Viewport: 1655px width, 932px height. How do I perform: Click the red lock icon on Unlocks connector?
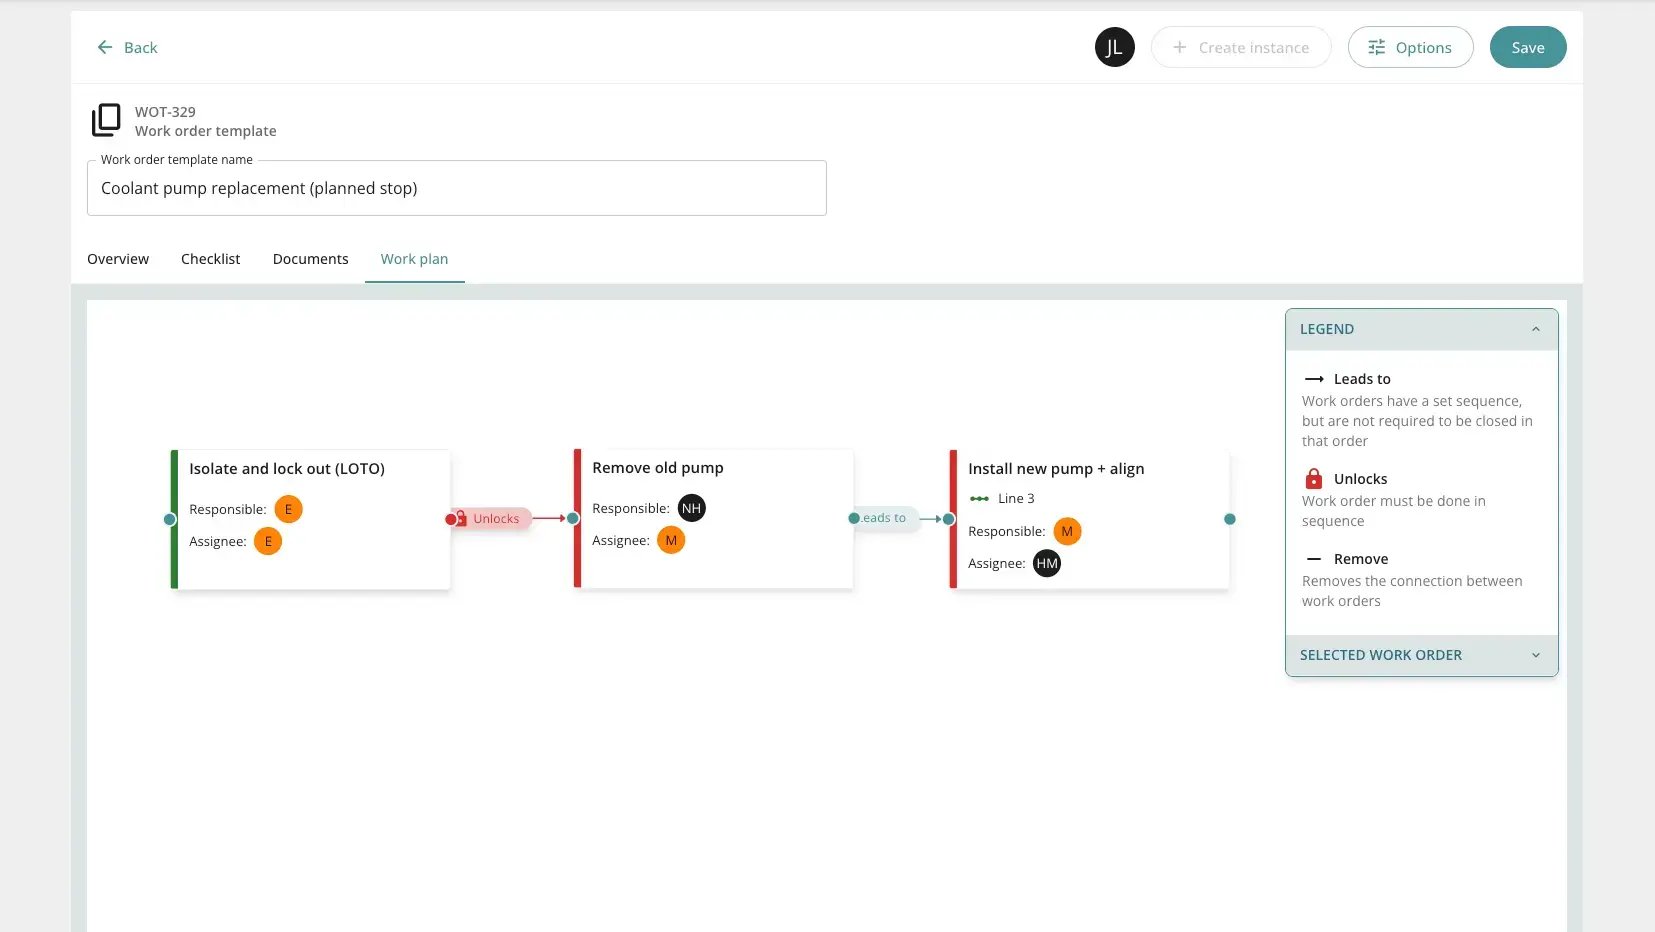pos(461,518)
